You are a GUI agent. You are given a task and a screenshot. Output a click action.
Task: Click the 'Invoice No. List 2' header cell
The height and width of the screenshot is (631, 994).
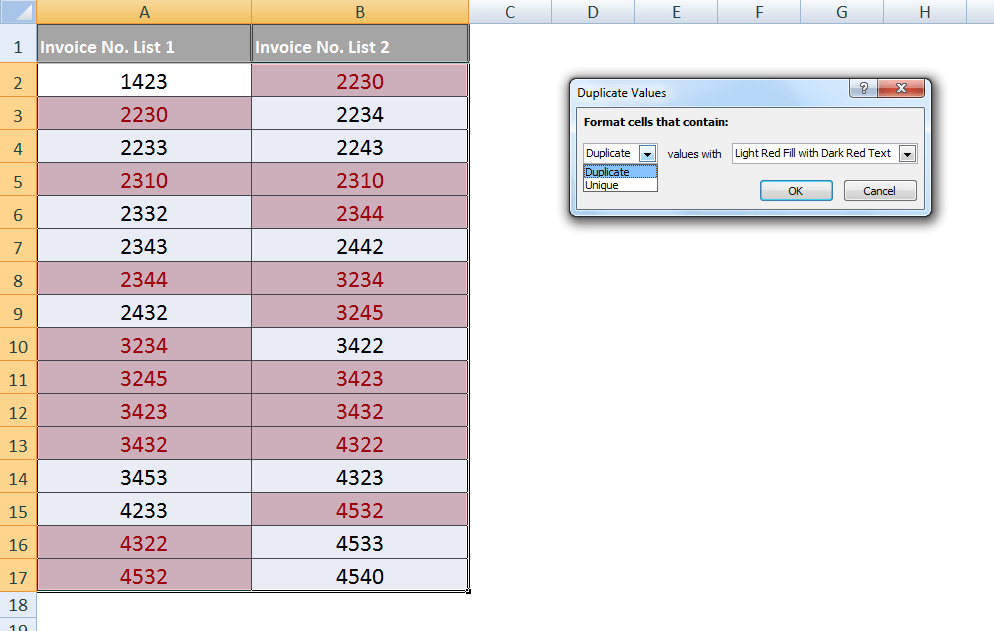tap(360, 44)
